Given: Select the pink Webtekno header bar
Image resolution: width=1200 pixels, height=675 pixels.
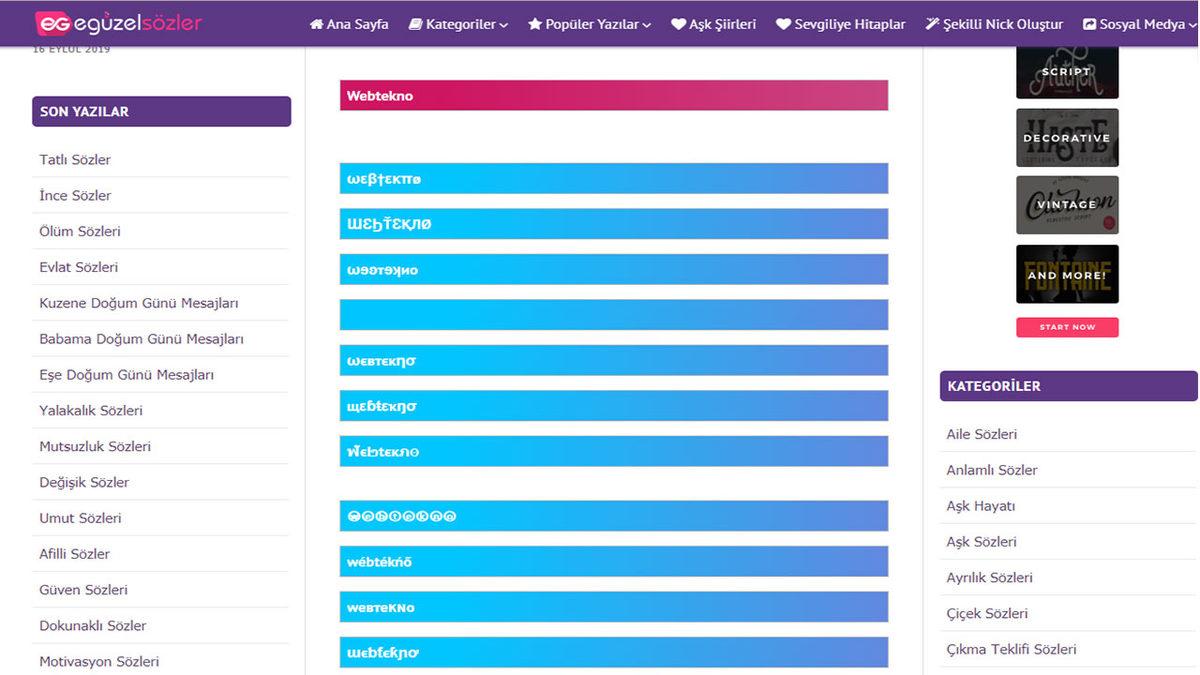Looking at the screenshot, I should 614,95.
